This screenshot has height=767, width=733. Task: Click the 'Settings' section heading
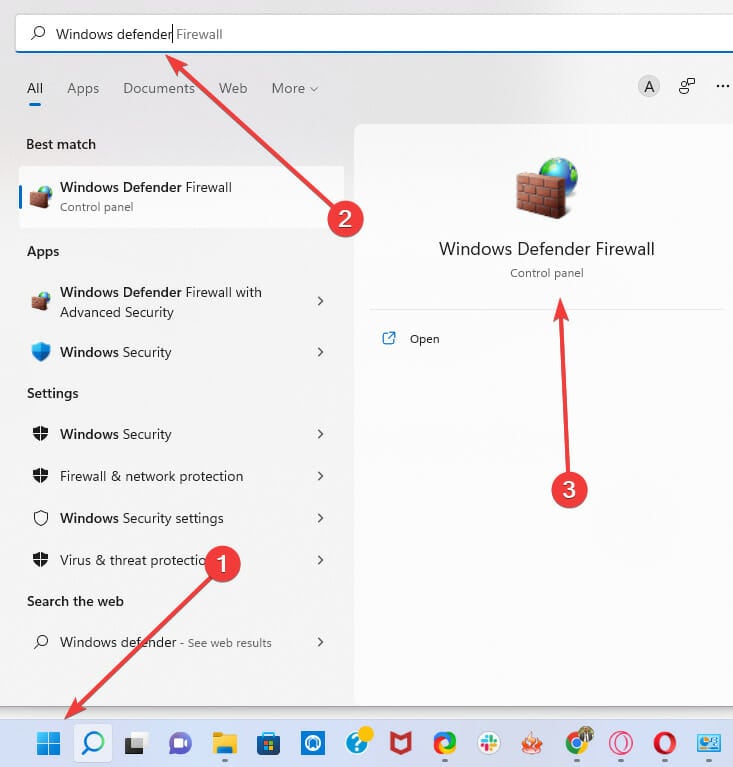pyautogui.click(x=53, y=393)
